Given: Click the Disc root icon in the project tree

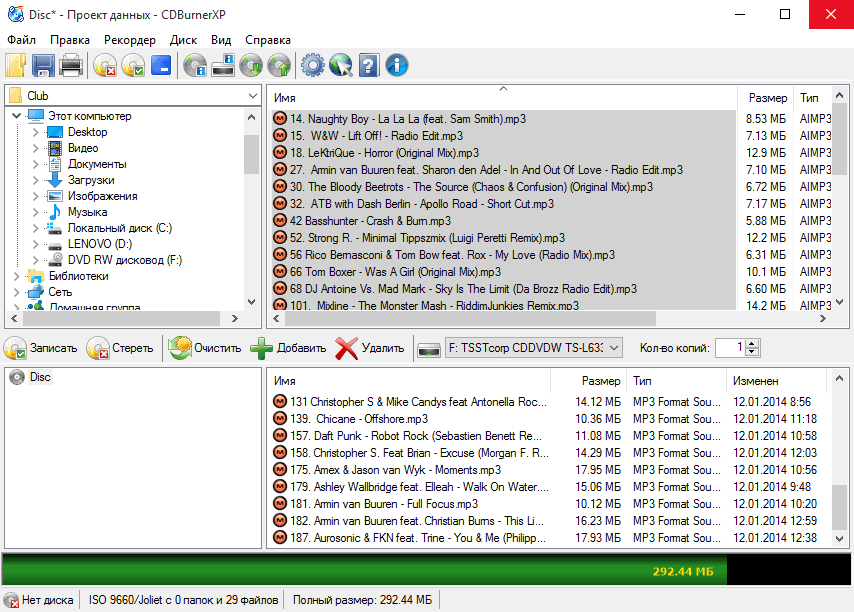Looking at the screenshot, I should click(x=17, y=377).
